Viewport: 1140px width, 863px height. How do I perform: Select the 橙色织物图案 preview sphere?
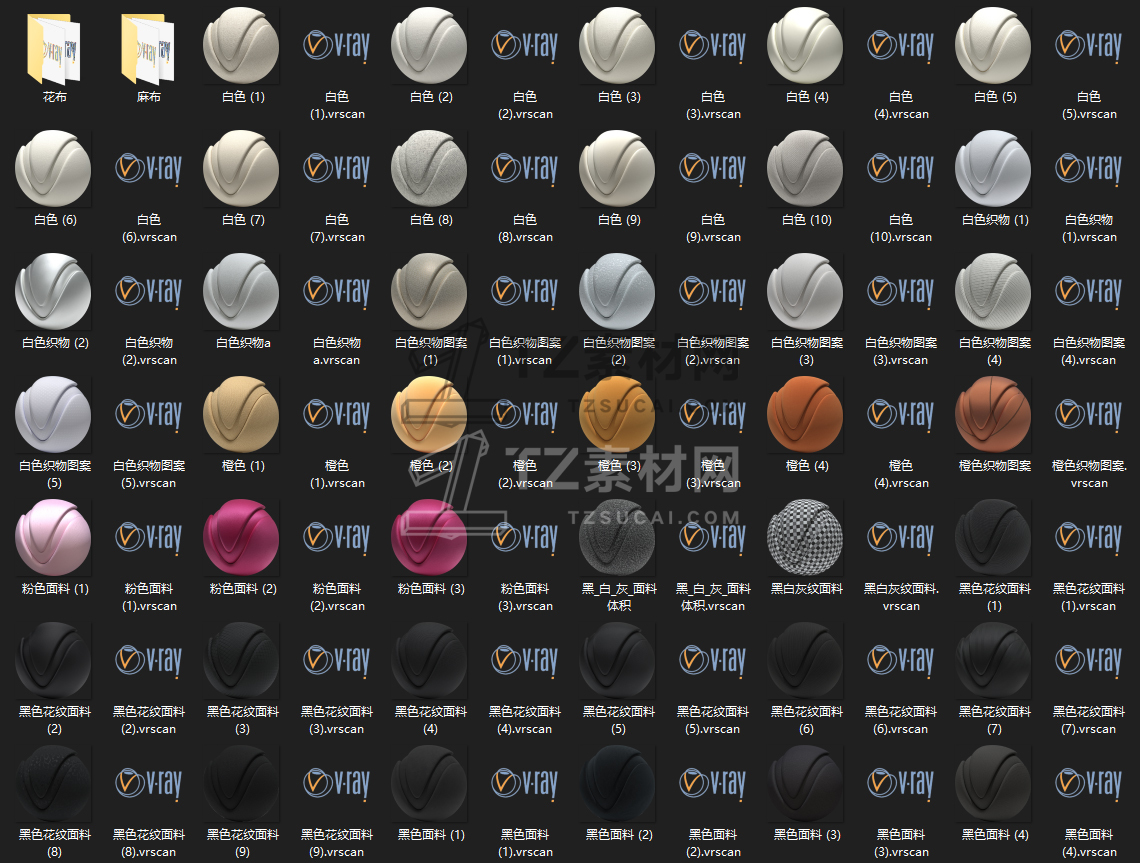pos(993,414)
